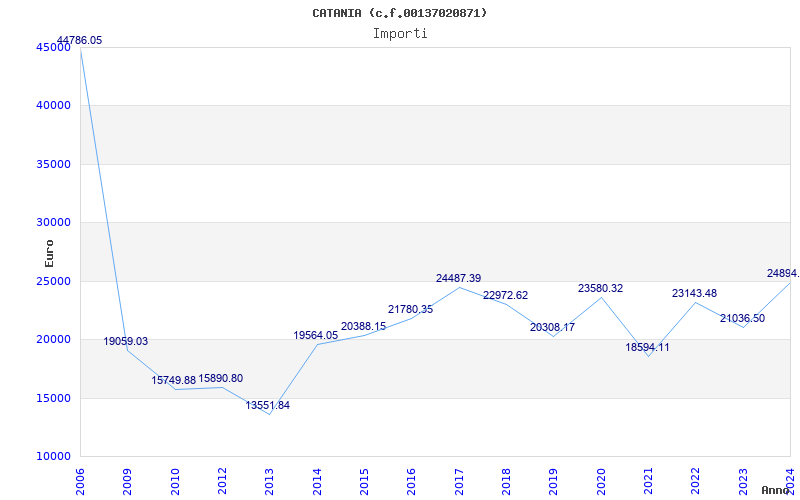Click the x-axis year 2018

click(506, 481)
